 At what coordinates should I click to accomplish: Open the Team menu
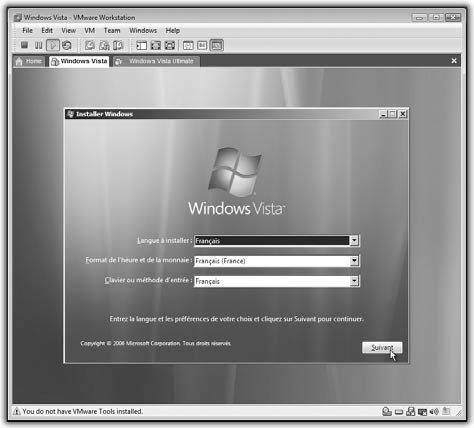point(112,31)
